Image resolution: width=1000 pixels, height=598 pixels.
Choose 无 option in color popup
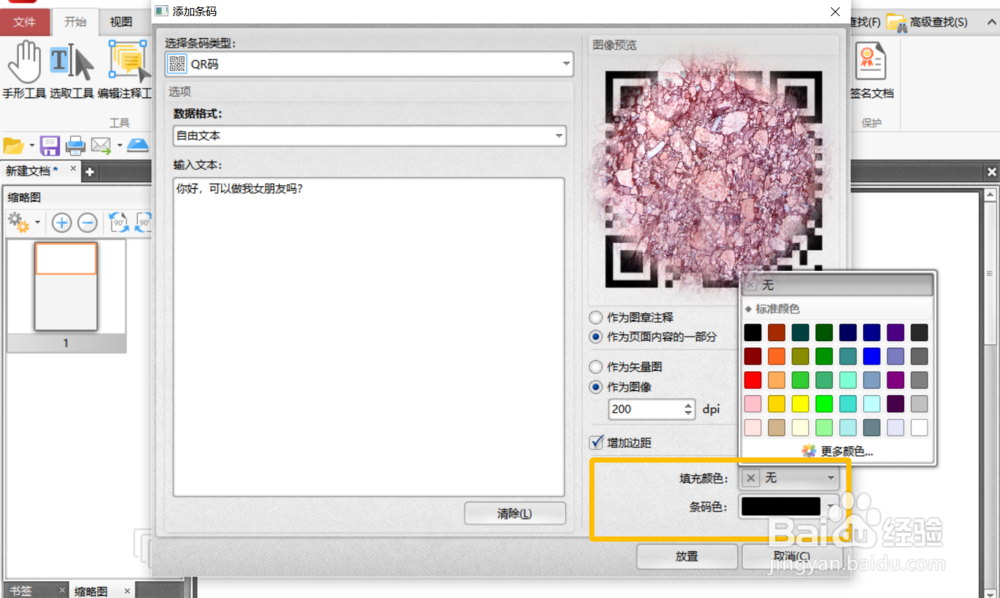pyautogui.click(x=838, y=285)
